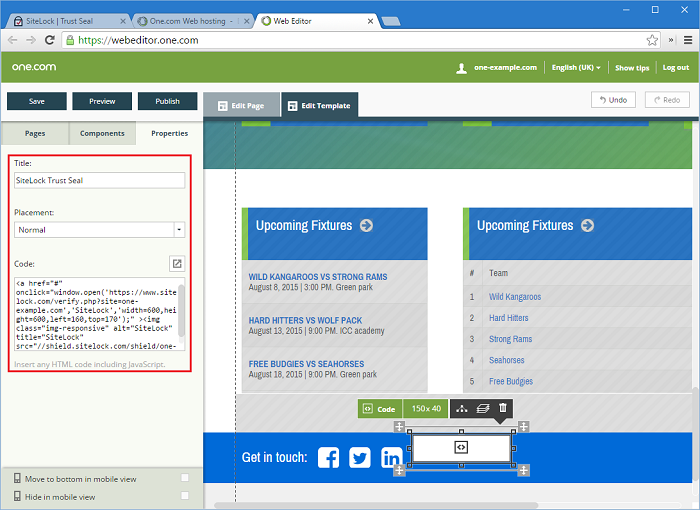Click Strong Rams in team table
The image size is (700, 510).
tap(510, 339)
